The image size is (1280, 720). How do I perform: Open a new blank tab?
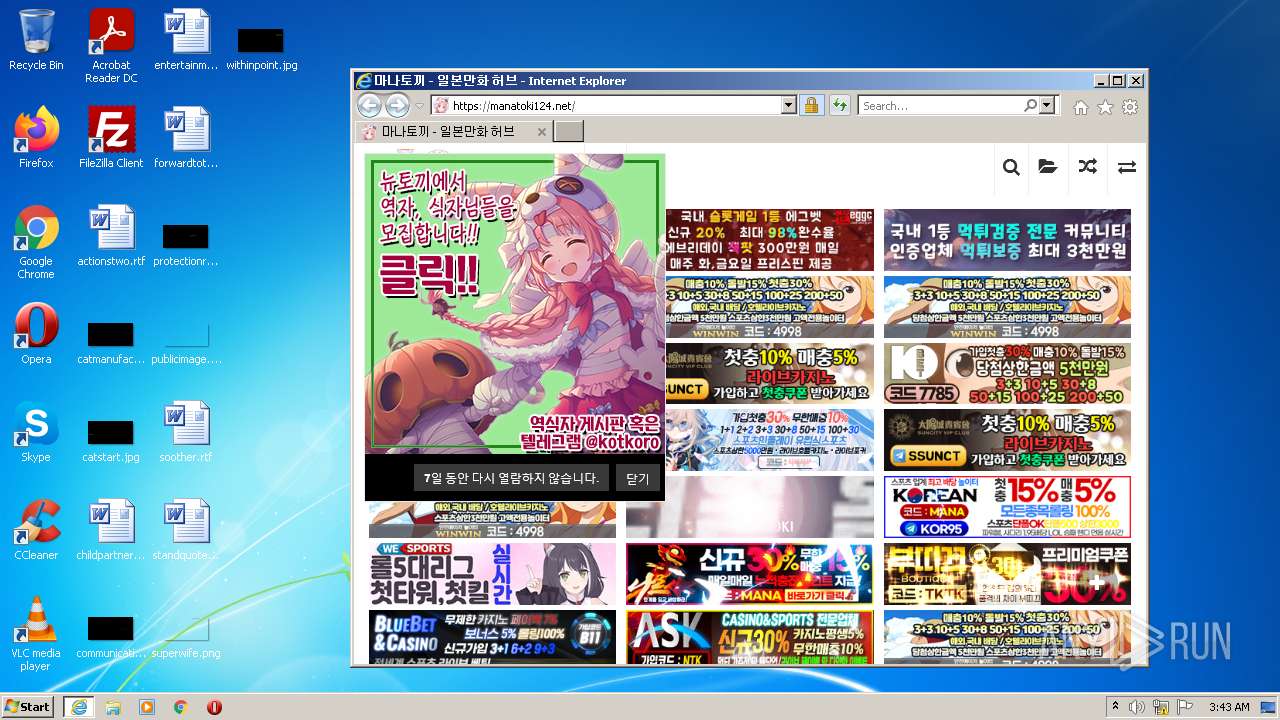[568, 131]
